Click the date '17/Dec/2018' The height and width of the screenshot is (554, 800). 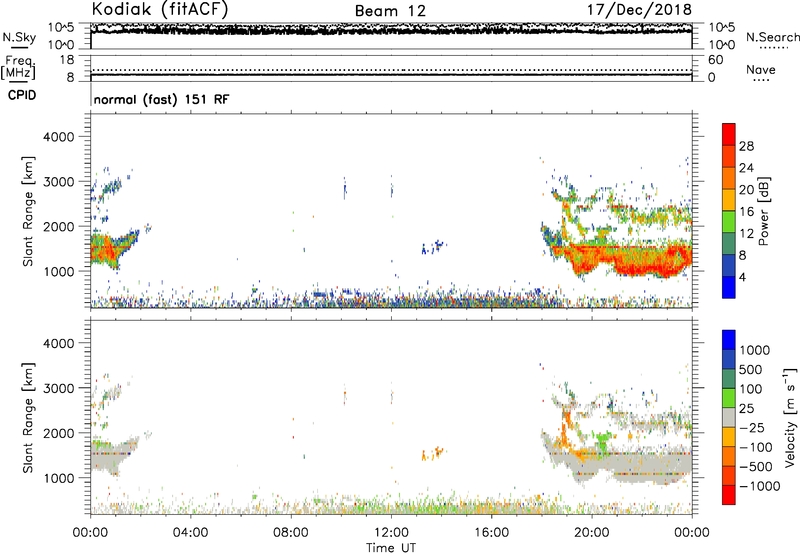click(x=639, y=9)
